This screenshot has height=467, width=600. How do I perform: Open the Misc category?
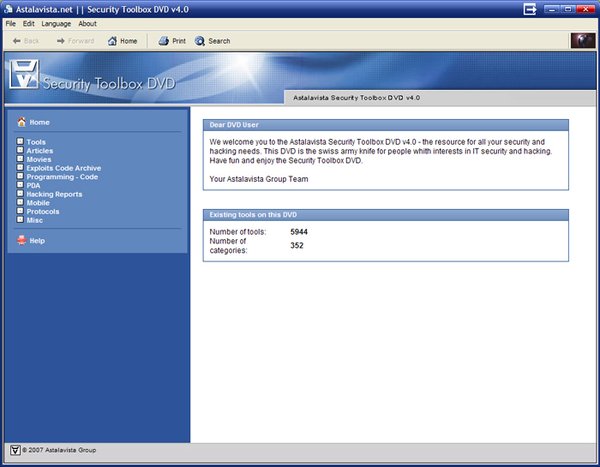(x=35, y=220)
